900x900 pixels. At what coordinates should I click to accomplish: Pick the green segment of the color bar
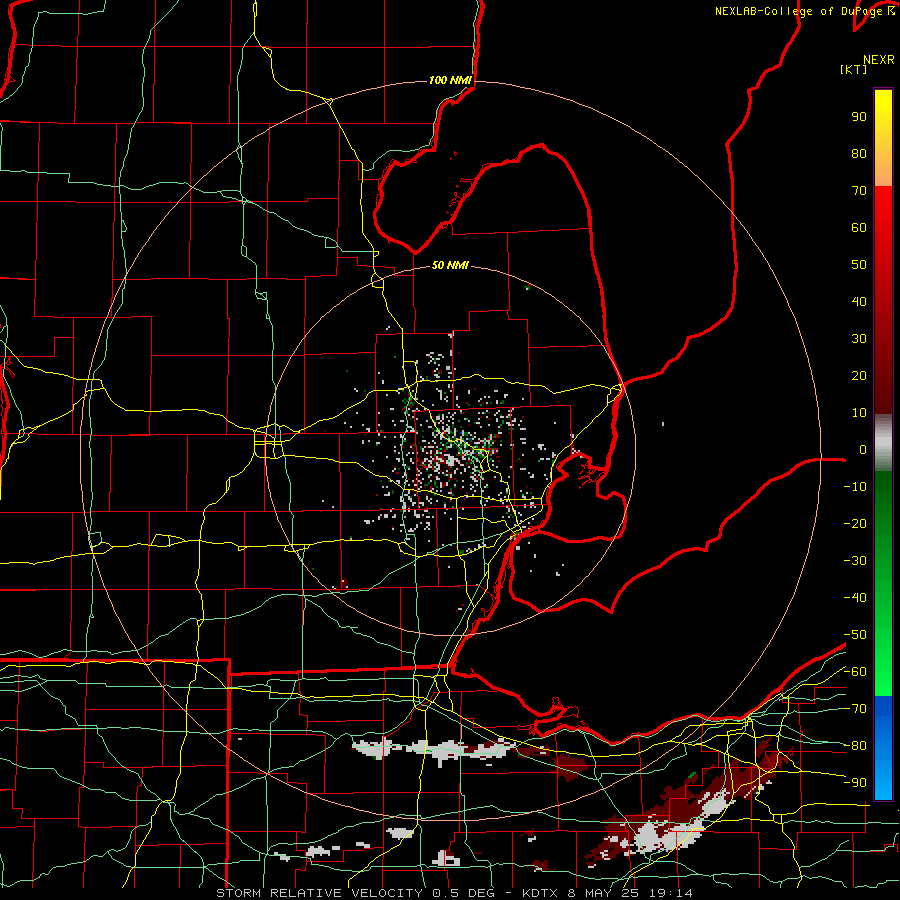click(x=883, y=584)
